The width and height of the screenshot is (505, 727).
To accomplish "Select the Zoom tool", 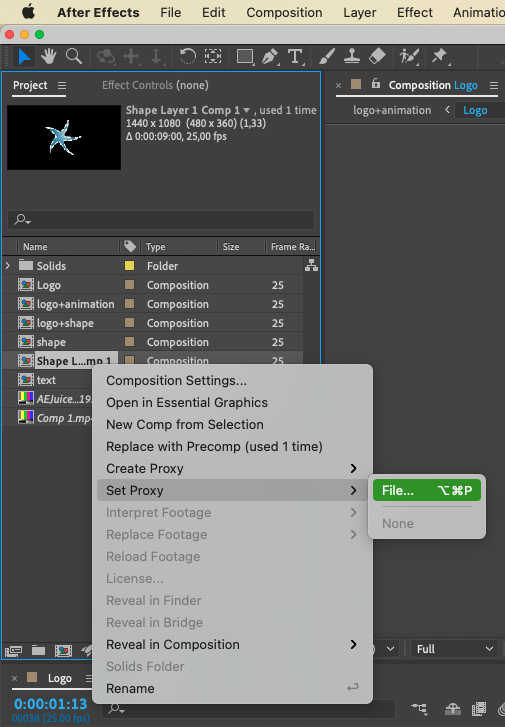I will click(74, 57).
